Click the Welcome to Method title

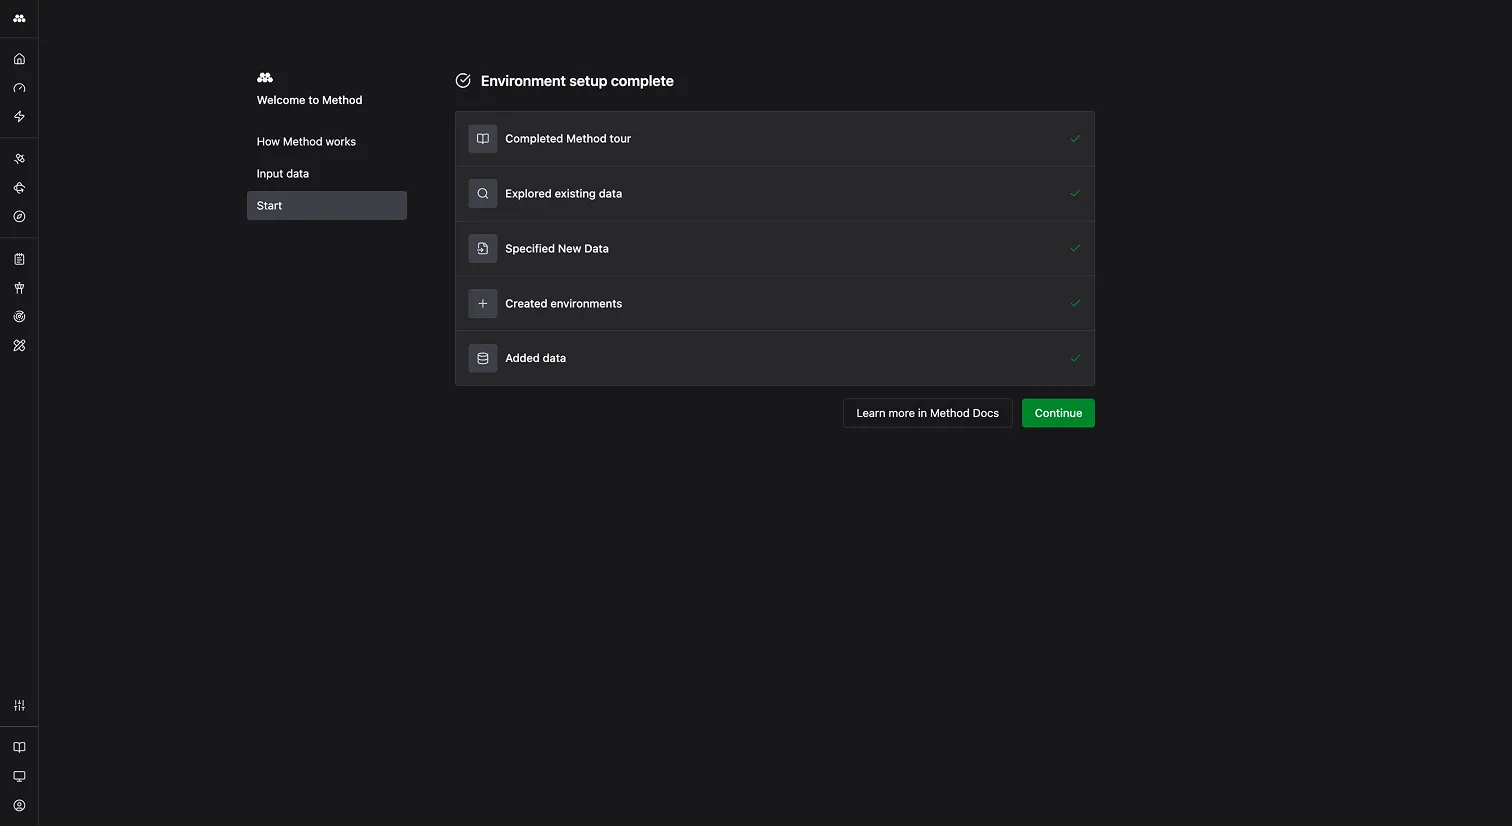[310, 100]
